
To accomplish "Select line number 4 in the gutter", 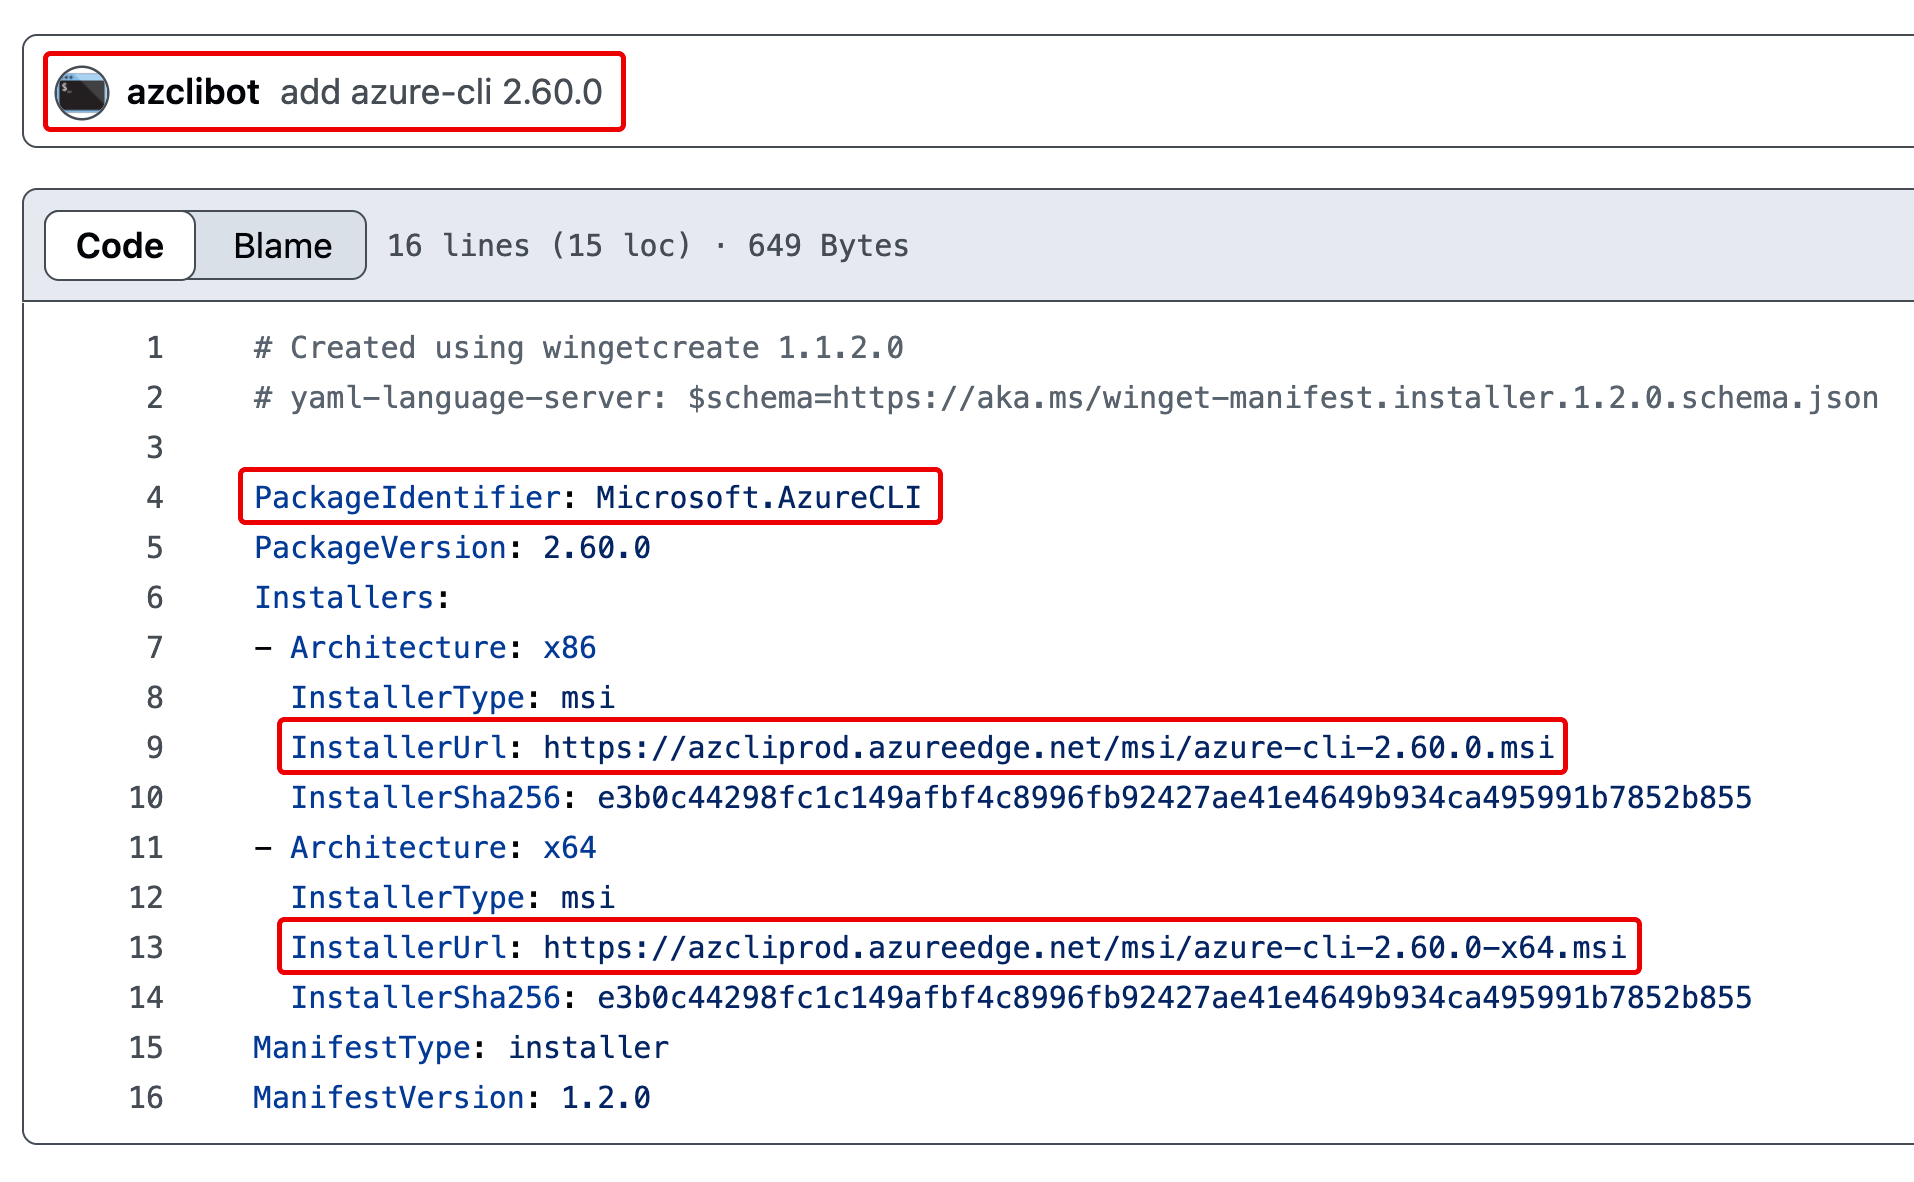I will pos(154,498).
